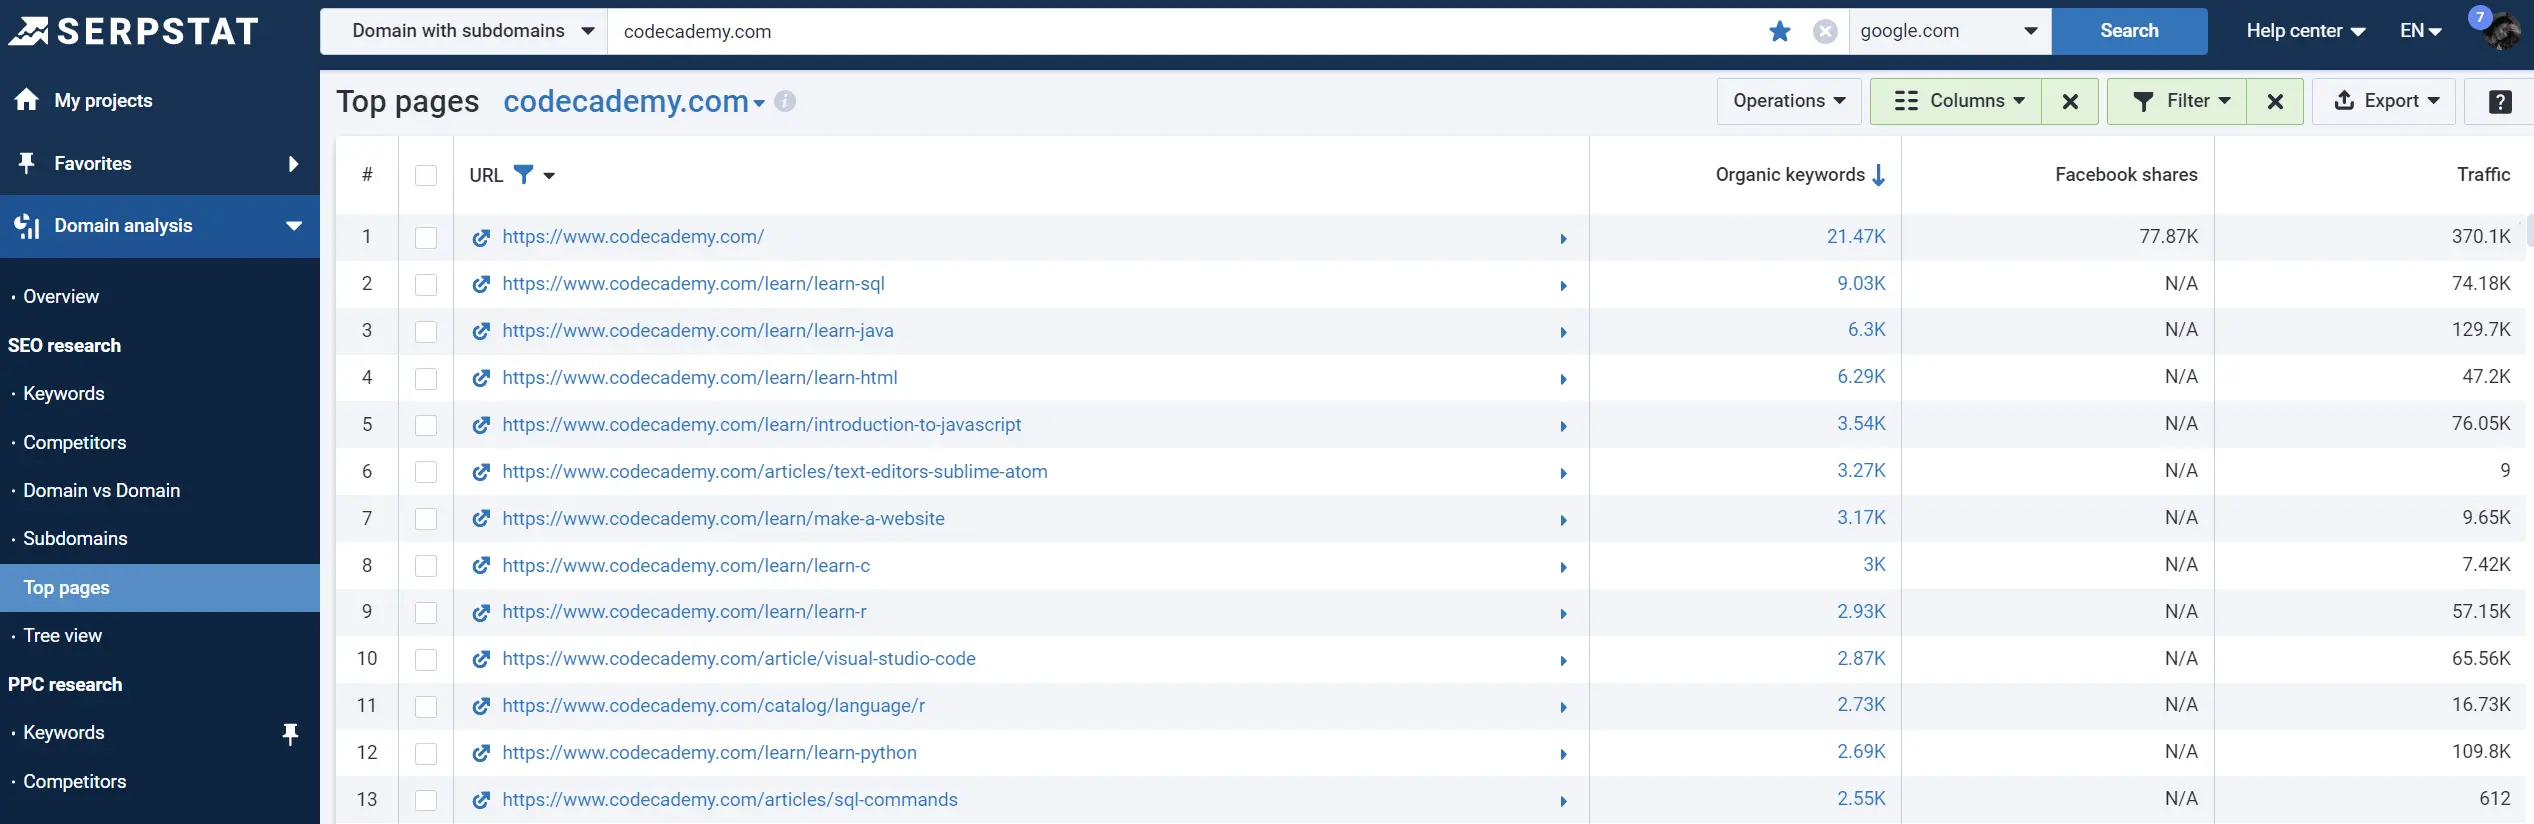
Task: Open the Export dropdown
Action: tap(2384, 101)
